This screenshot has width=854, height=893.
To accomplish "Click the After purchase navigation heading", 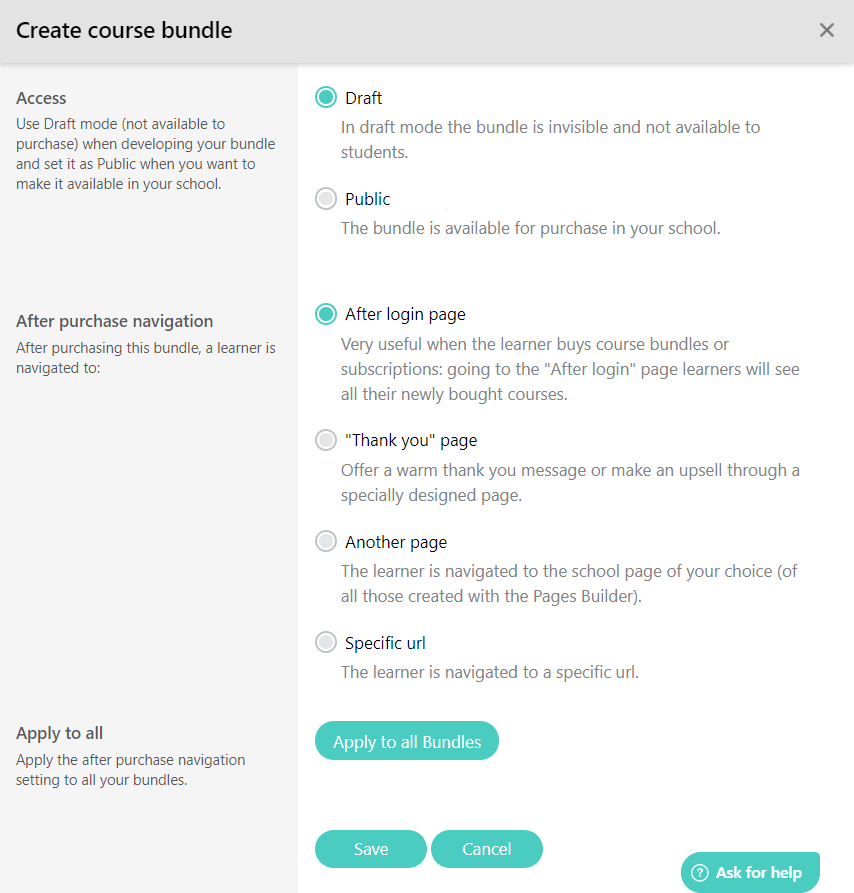I will 114,320.
